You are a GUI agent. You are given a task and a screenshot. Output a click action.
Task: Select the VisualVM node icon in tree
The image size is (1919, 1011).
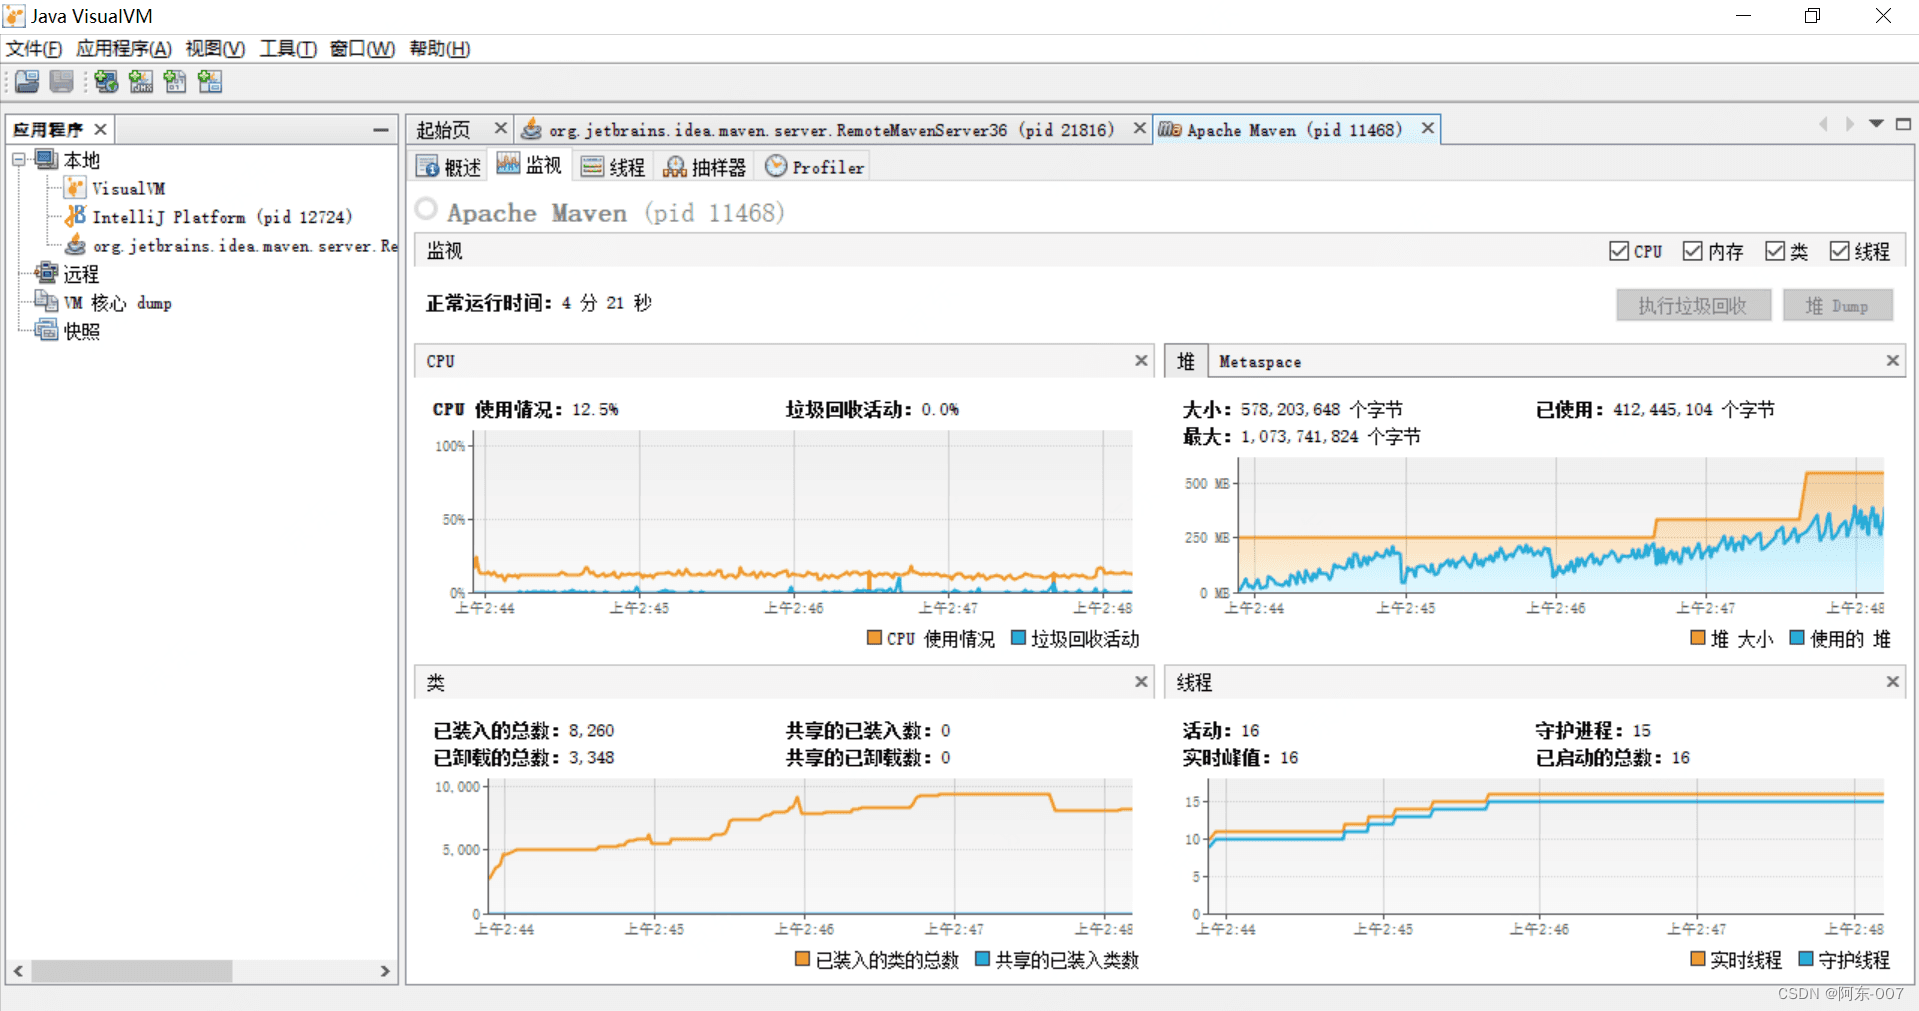pos(75,188)
